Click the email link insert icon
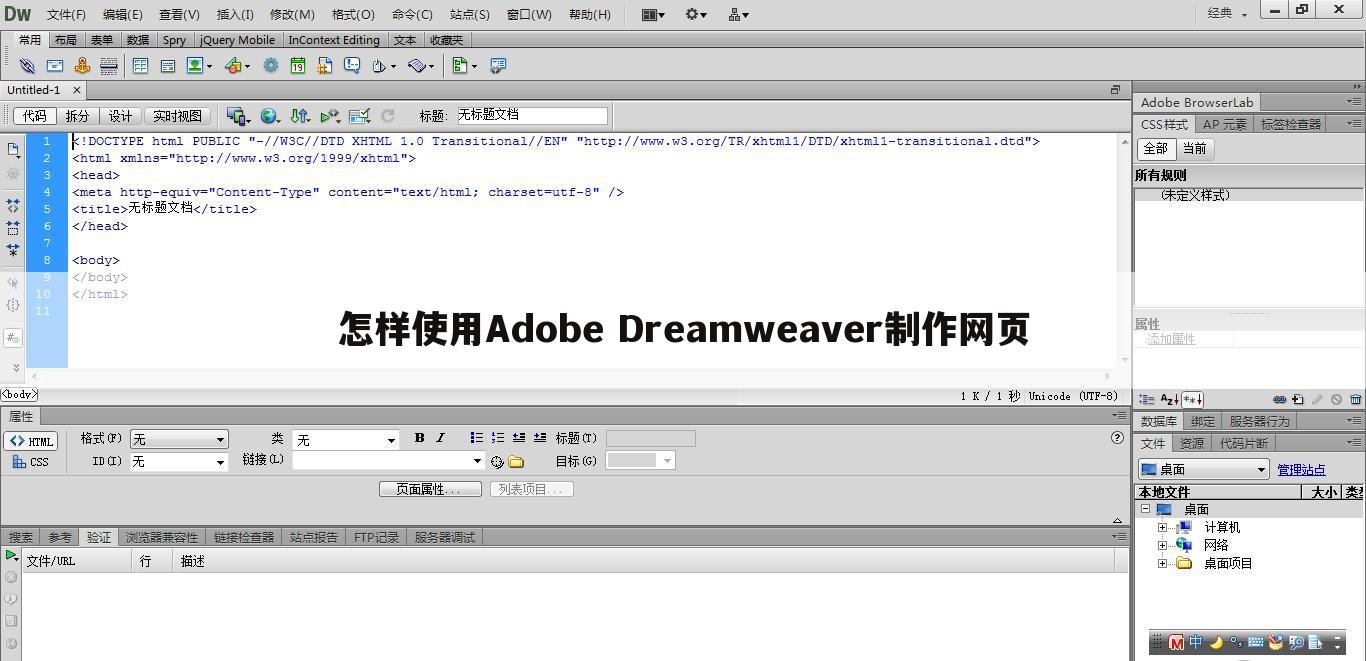The height and width of the screenshot is (661, 1366). 55,65
